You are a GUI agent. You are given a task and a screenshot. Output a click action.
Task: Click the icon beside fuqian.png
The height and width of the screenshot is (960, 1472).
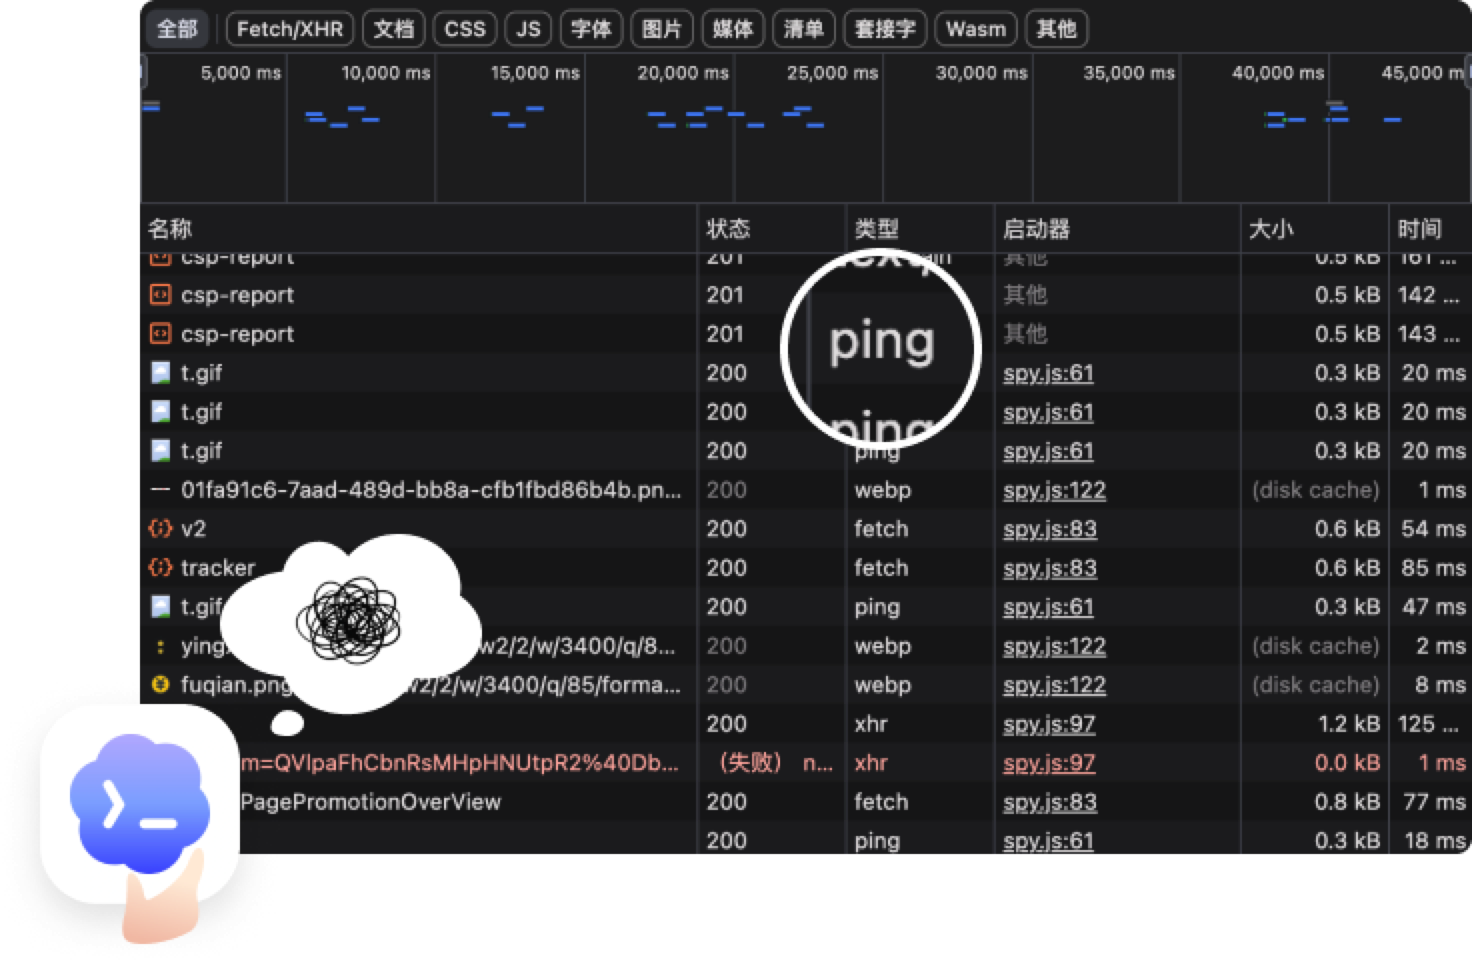coord(160,685)
